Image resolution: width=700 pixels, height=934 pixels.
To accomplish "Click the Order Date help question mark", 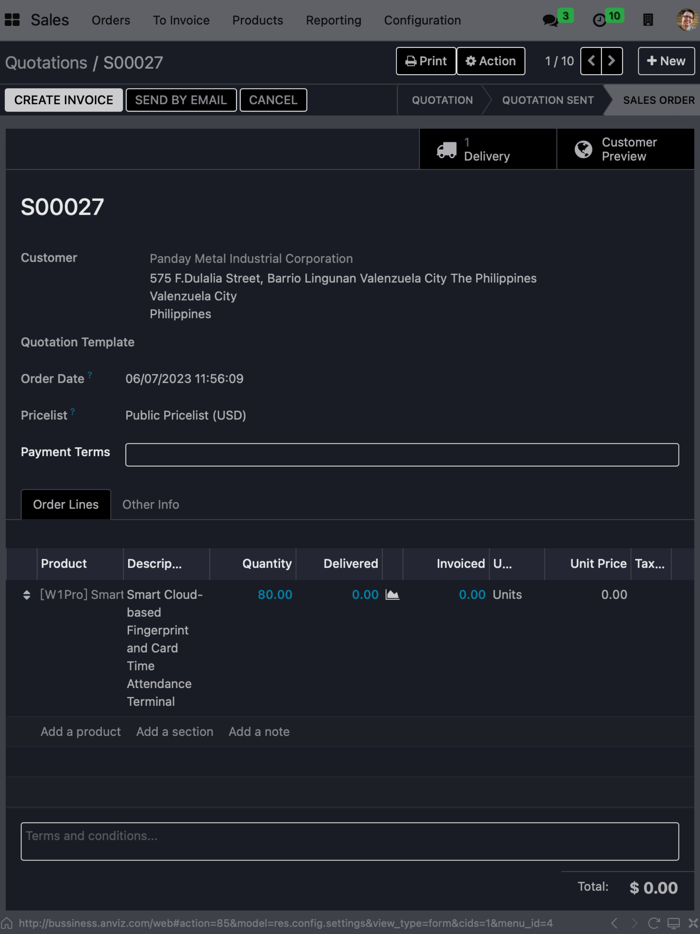I will tap(90, 375).
